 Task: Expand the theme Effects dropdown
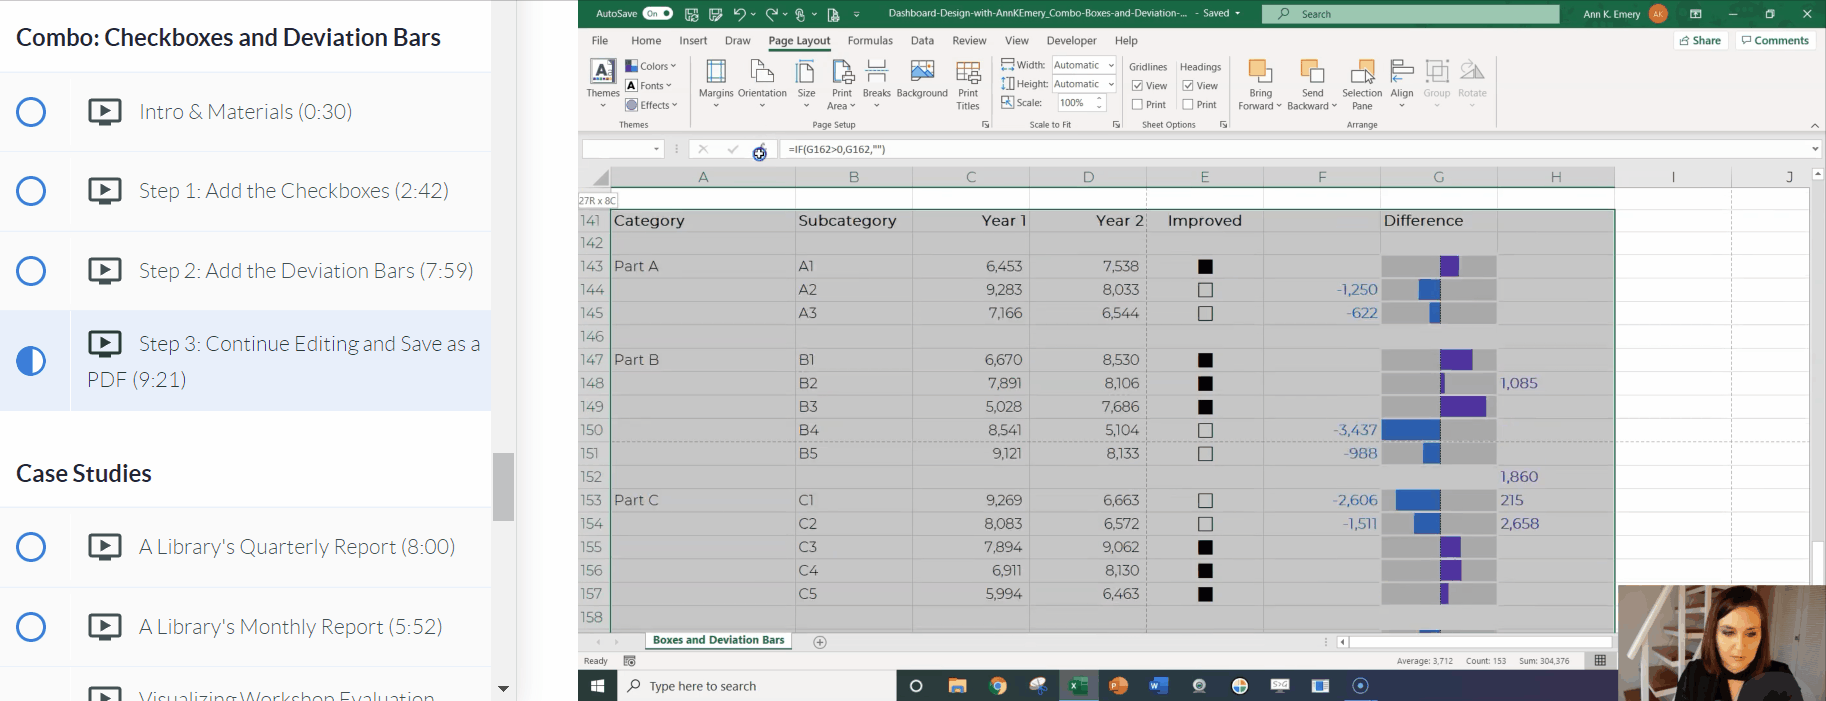[651, 105]
